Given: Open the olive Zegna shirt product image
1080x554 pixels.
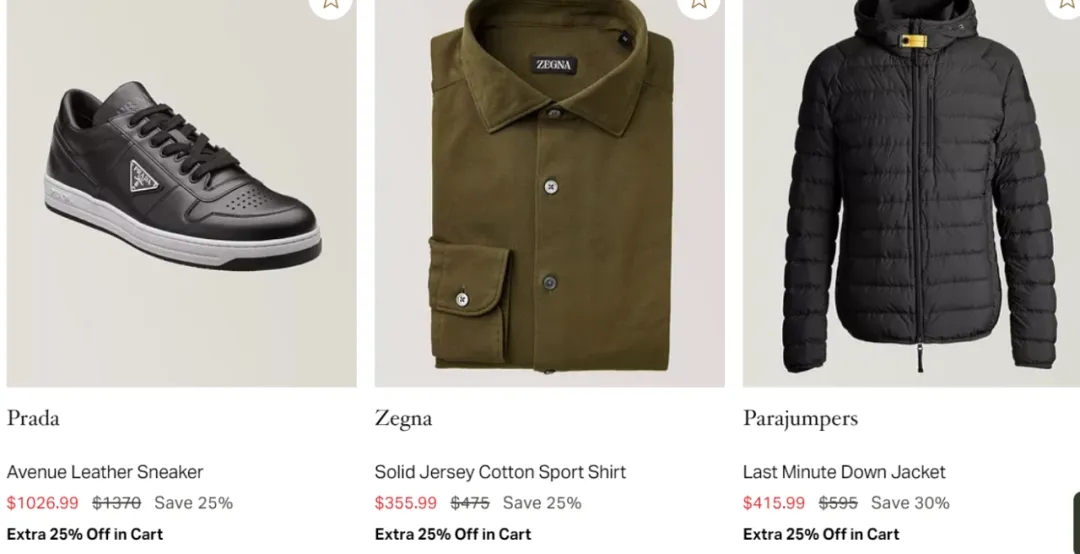Looking at the screenshot, I should tap(549, 190).
